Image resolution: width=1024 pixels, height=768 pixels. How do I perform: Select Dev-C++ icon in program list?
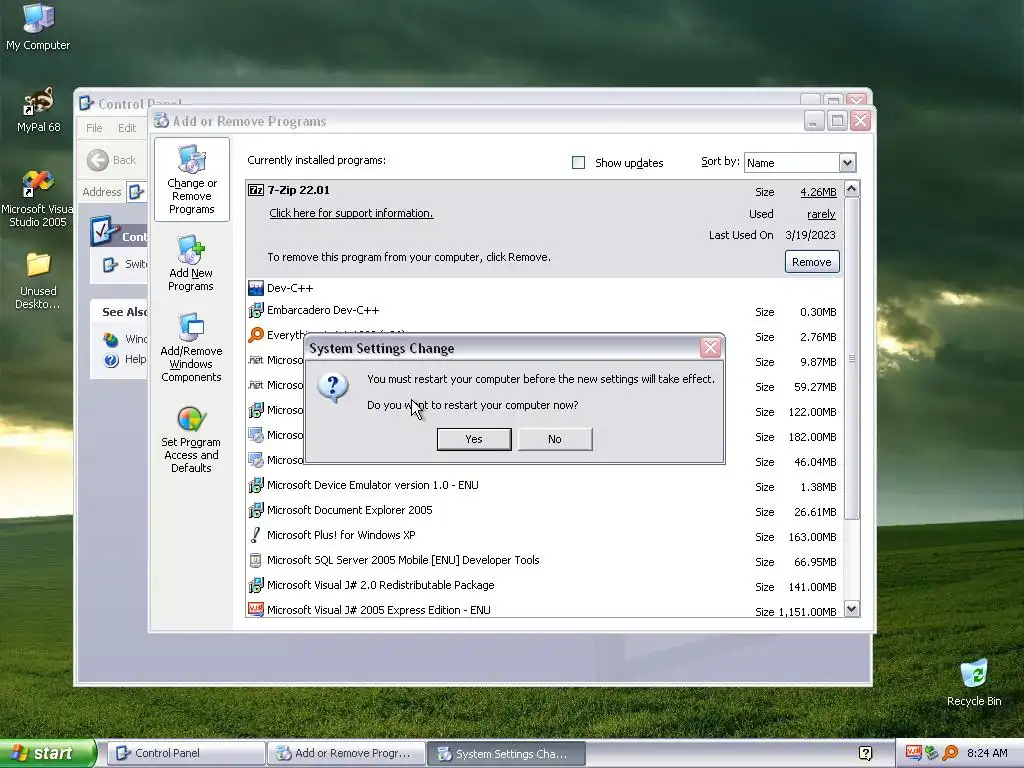[256, 288]
